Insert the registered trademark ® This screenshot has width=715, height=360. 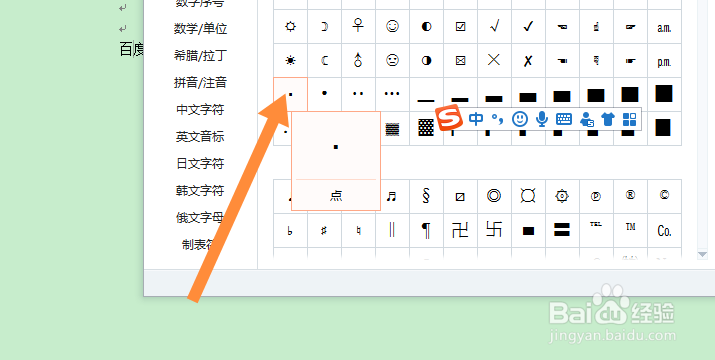click(x=631, y=196)
